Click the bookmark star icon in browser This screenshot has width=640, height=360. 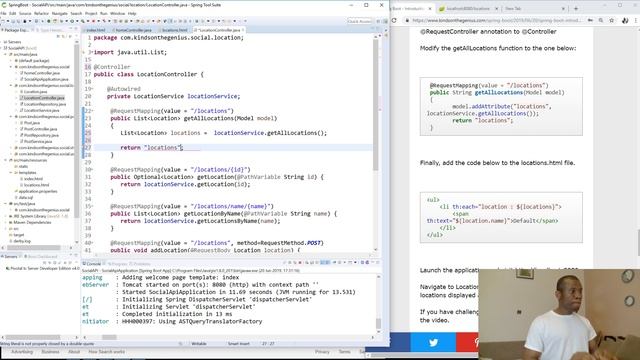click(611, 20)
